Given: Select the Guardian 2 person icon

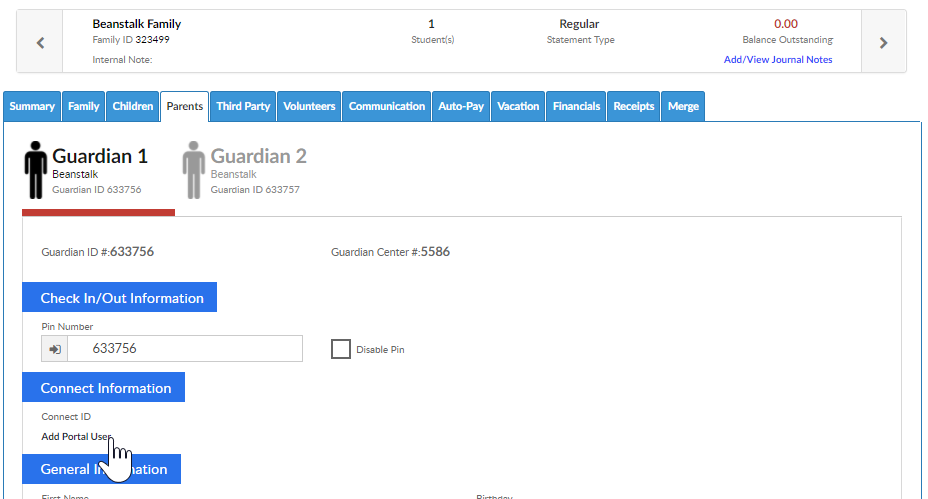Looking at the screenshot, I should click(x=194, y=170).
